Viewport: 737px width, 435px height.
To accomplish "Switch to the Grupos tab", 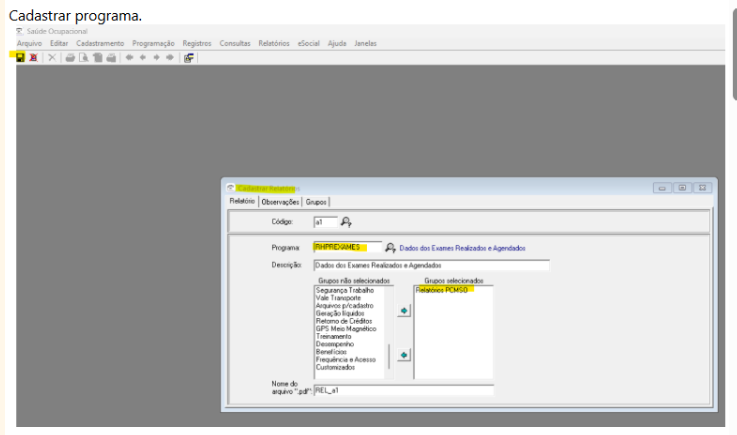I will [x=316, y=201].
